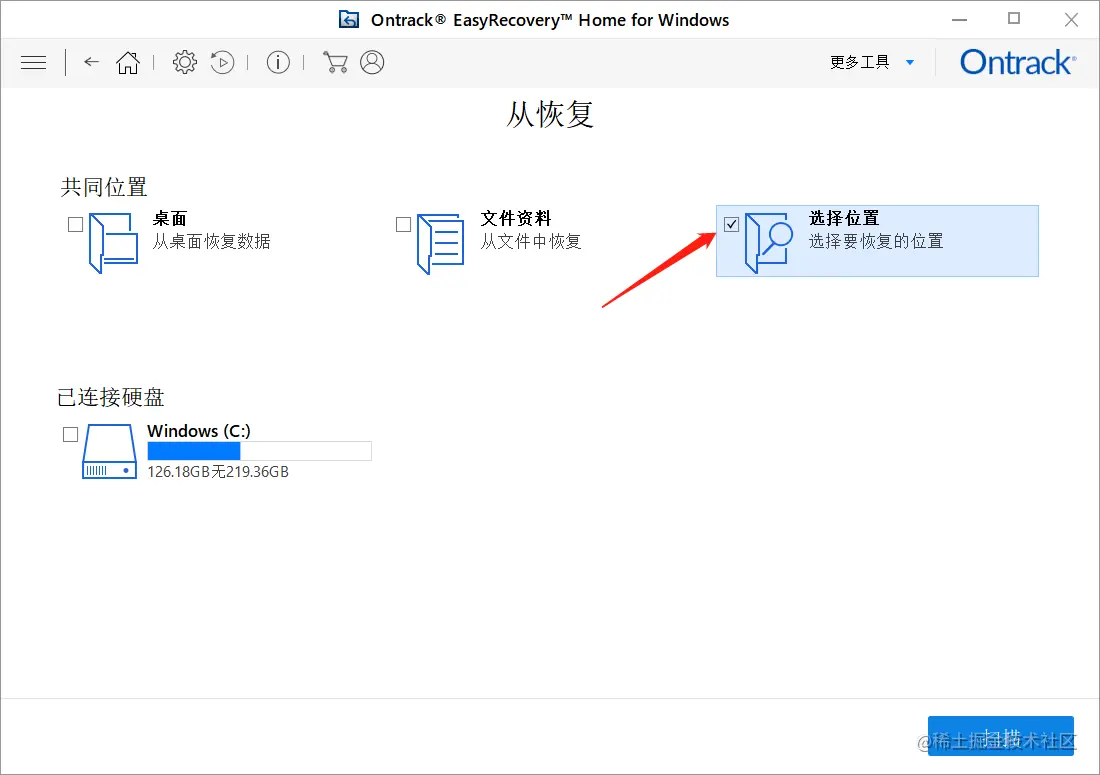Open the hamburger menu

[33, 62]
